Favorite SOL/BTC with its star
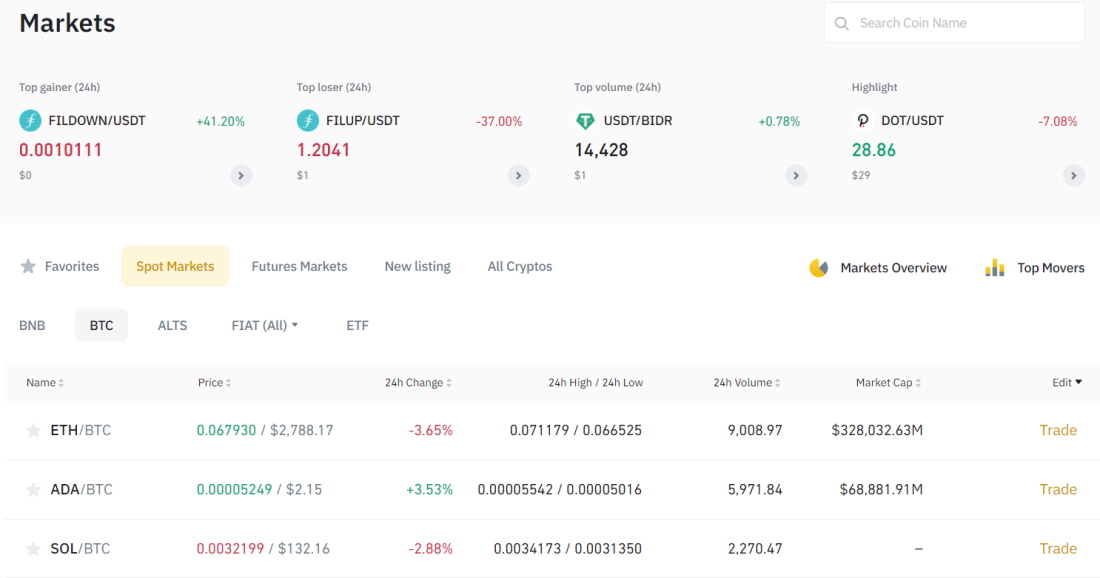 [33, 549]
